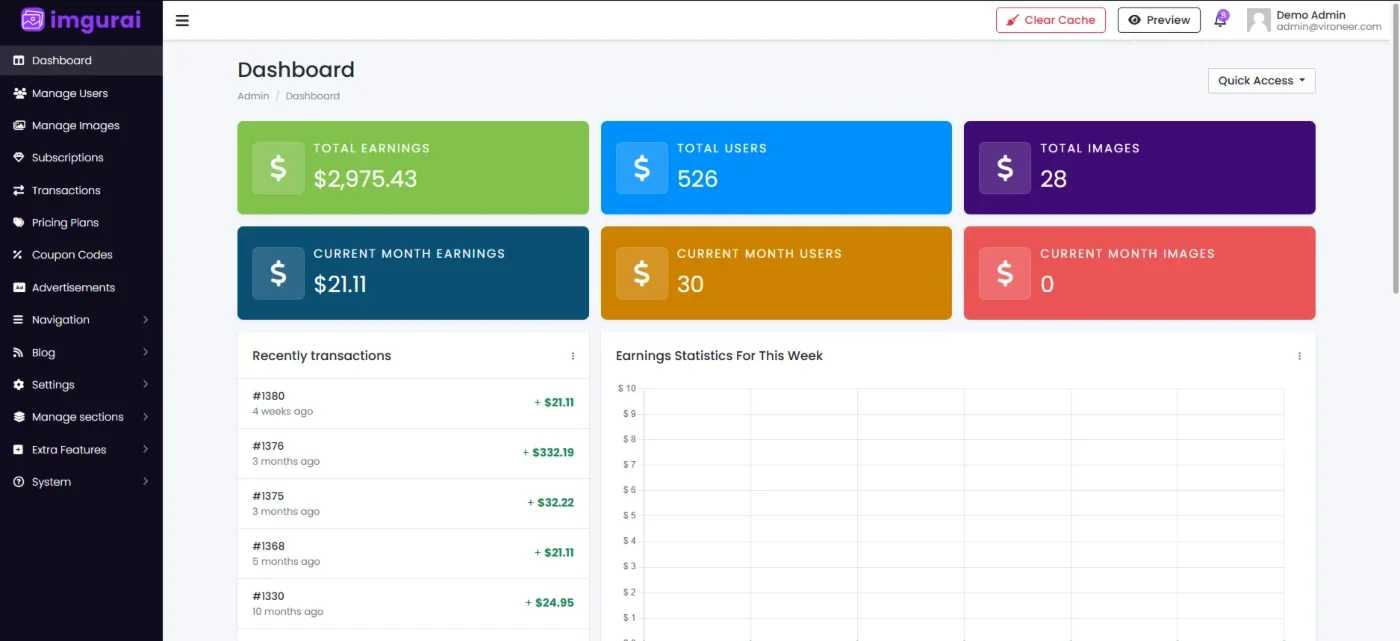Open transaction #1376 row
Screen dimensions: 1400x641
click(413, 453)
